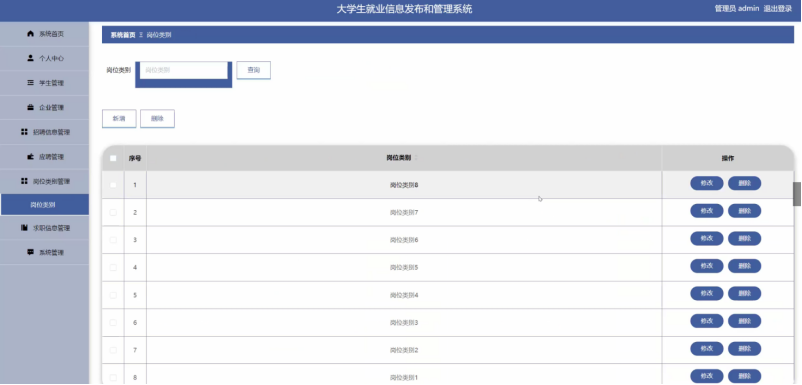Click the page title 大学生就业信息发布和管理系统
802x385 pixels.
coord(404,9)
